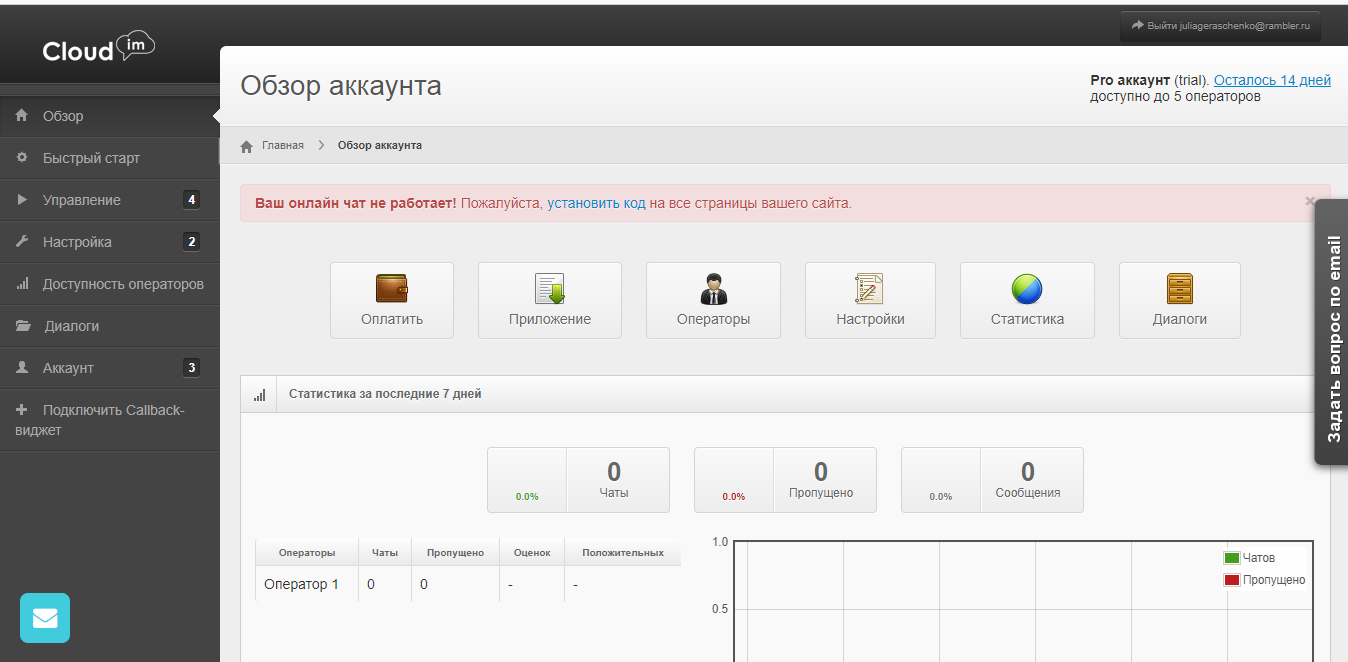Expand the Настройка sidebar menu

[110, 242]
